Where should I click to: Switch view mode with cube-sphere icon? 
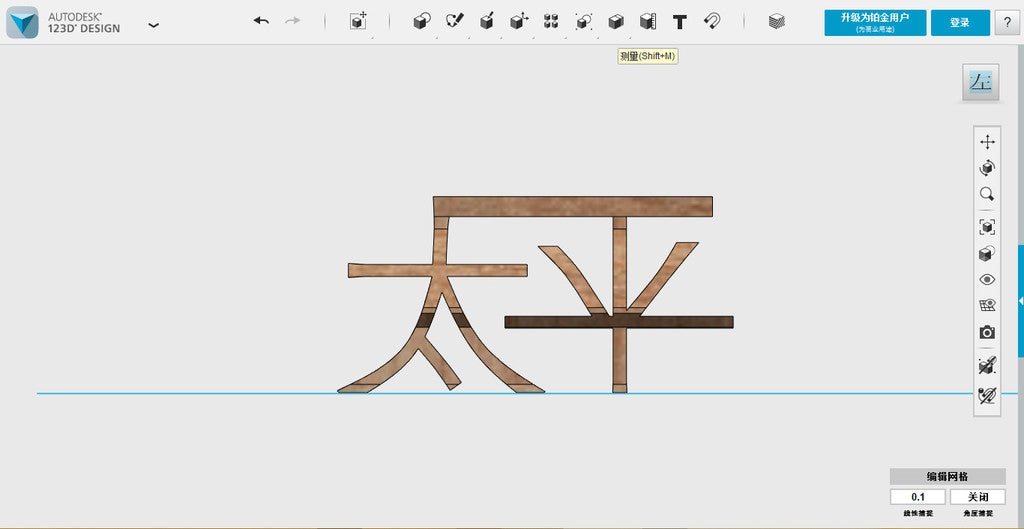click(x=987, y=253)
